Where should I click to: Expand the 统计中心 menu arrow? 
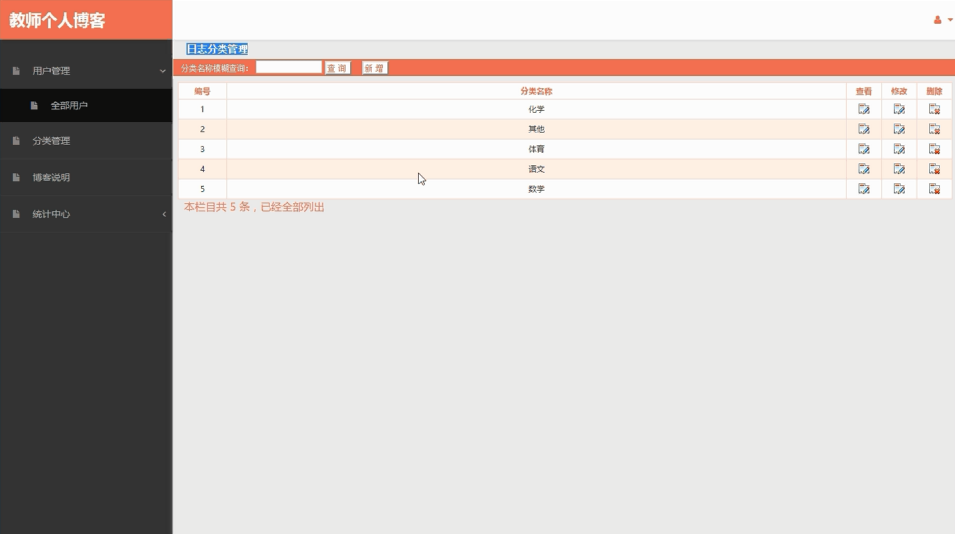coord(164,214)
